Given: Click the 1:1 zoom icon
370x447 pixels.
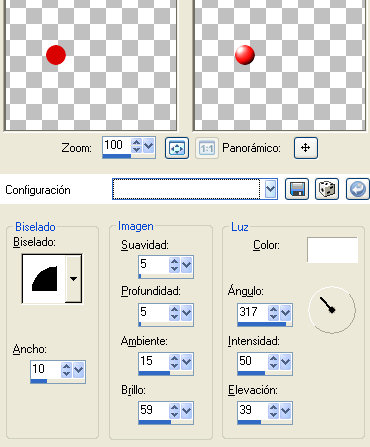Looking at the screenshot, I should 207,148.
